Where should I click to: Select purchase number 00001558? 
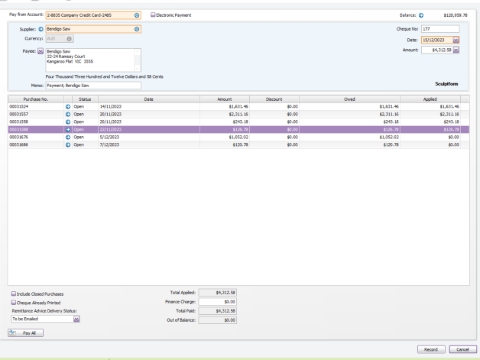click(19, 122)
